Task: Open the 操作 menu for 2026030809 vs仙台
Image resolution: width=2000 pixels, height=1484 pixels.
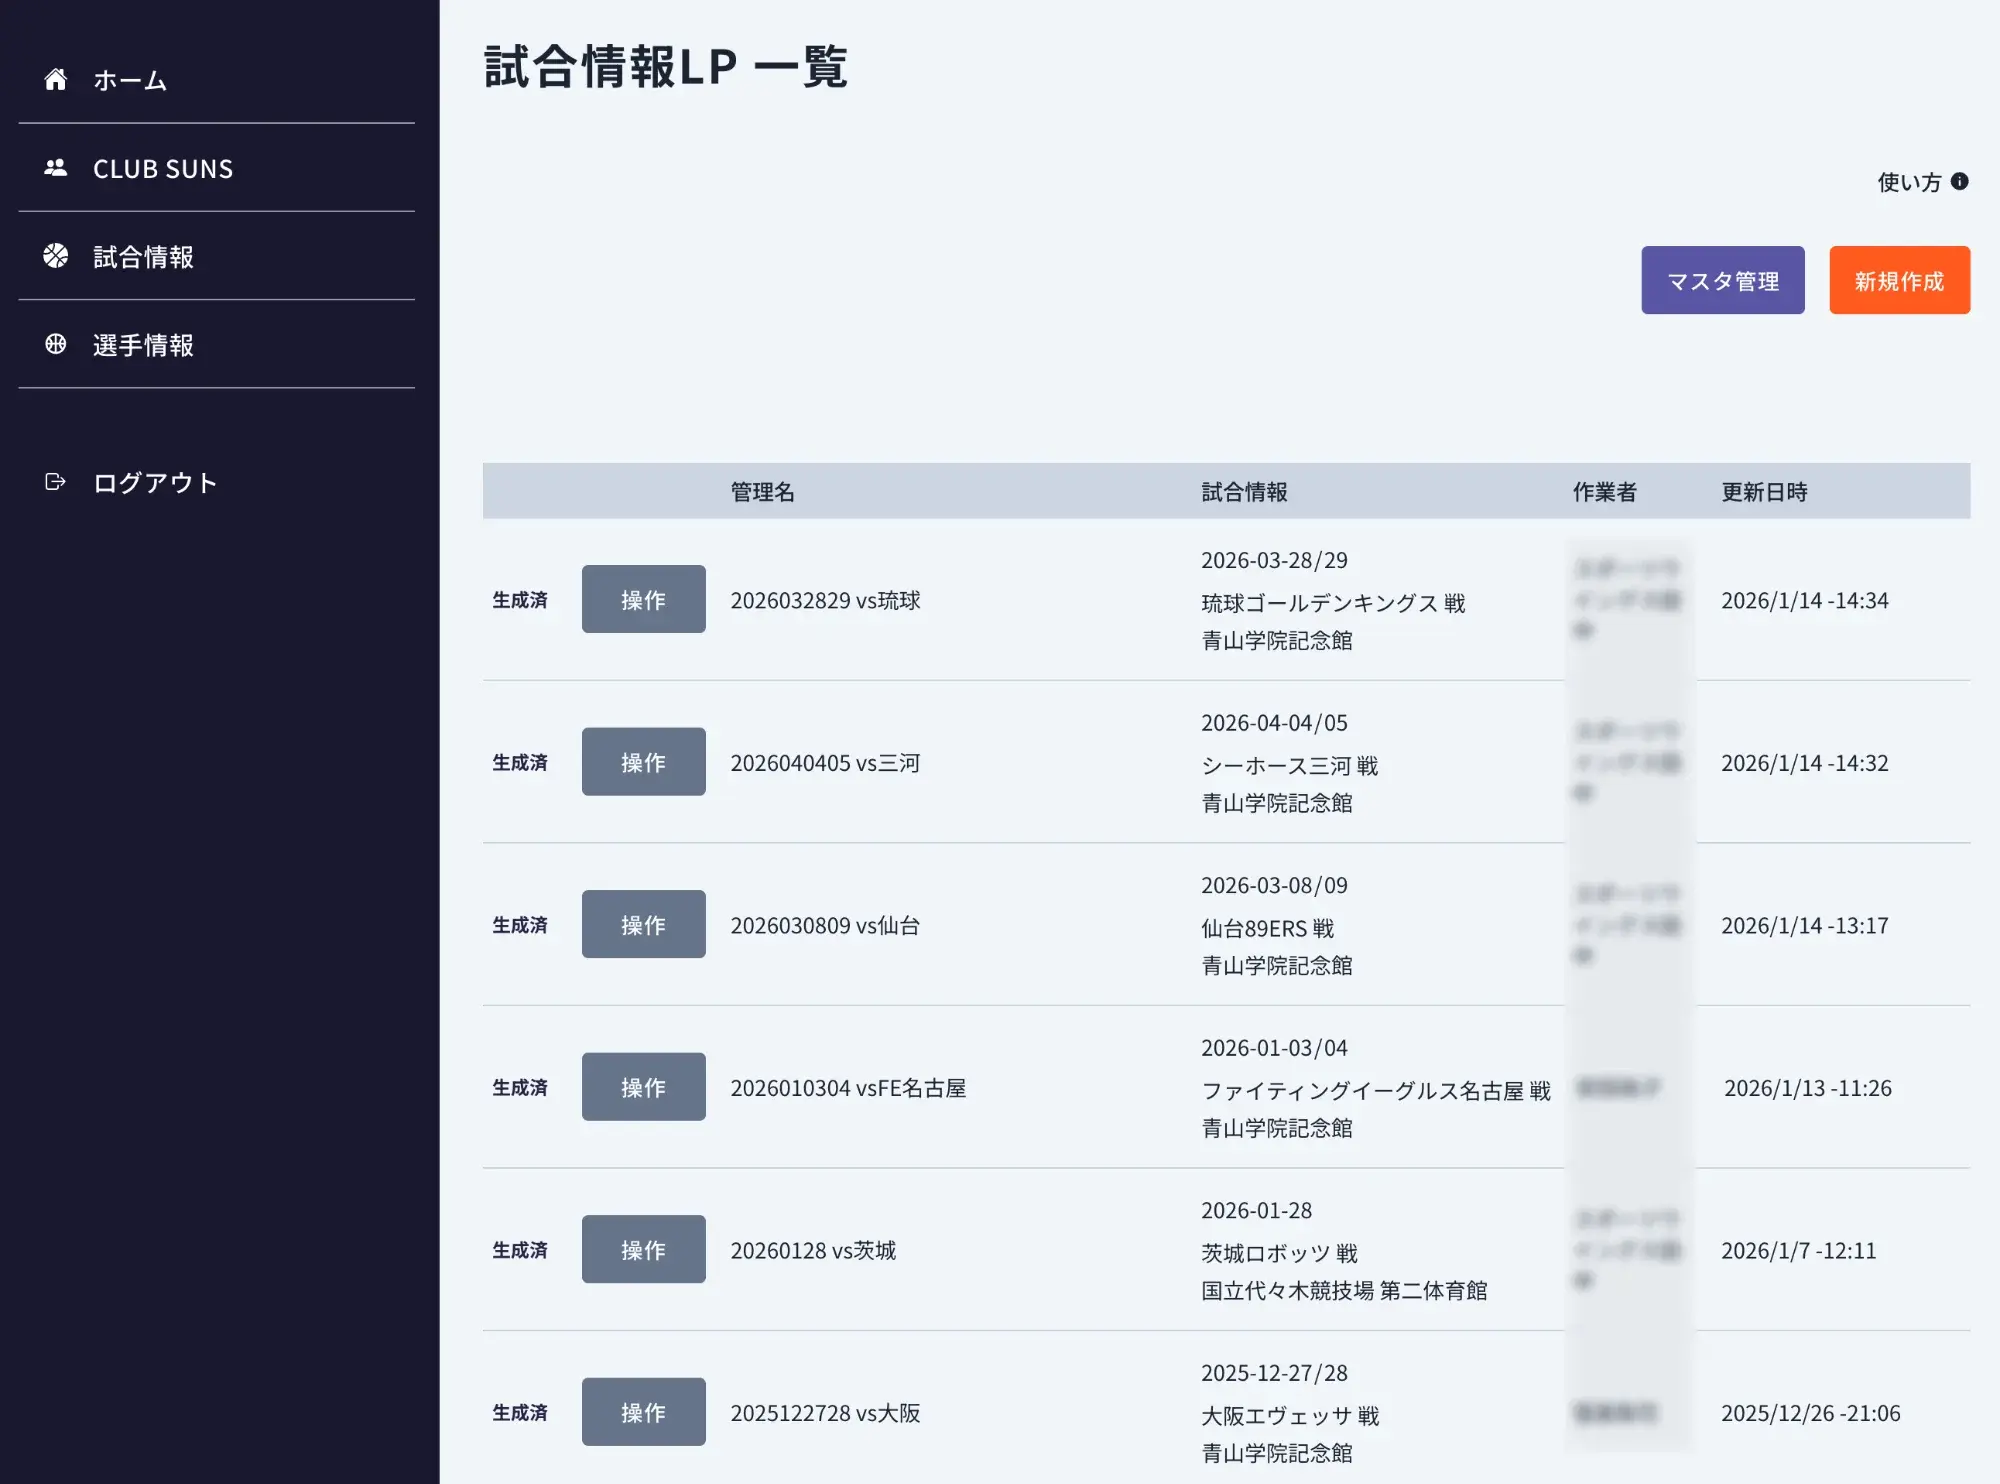Action: coord(643,924)
